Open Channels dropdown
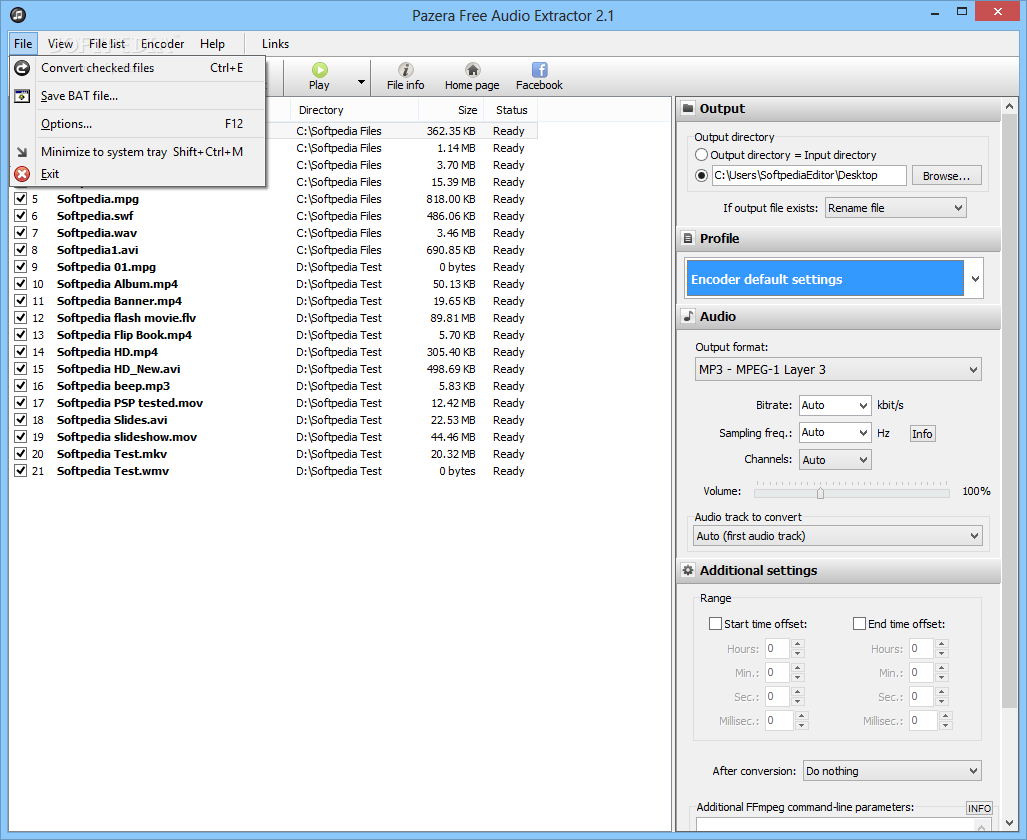This screenshot has height=840, width=1027. pyautogui.click(x=835, y=460)
